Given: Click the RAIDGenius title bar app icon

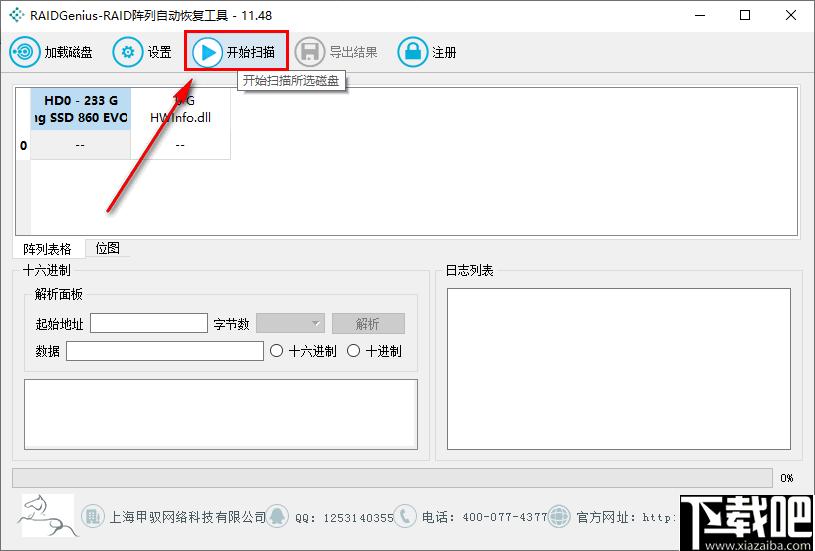Looking at the screenshot, I should (17, 15).
